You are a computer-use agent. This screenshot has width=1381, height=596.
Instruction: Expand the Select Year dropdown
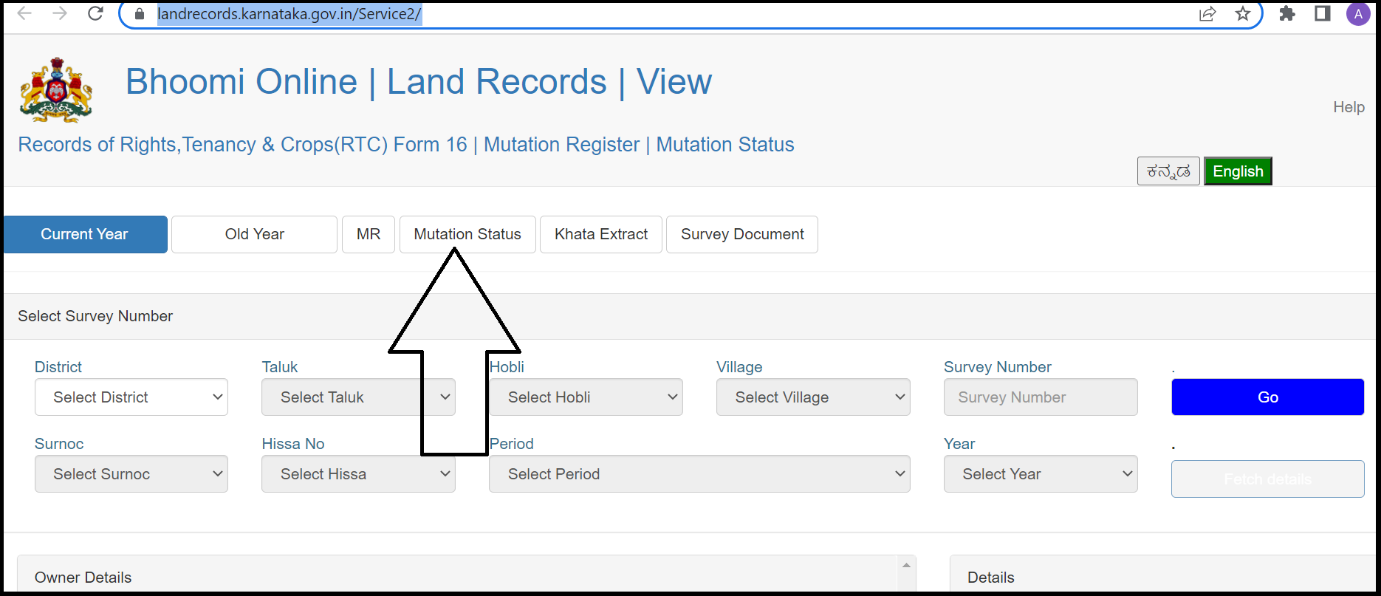coord(1040,474)
